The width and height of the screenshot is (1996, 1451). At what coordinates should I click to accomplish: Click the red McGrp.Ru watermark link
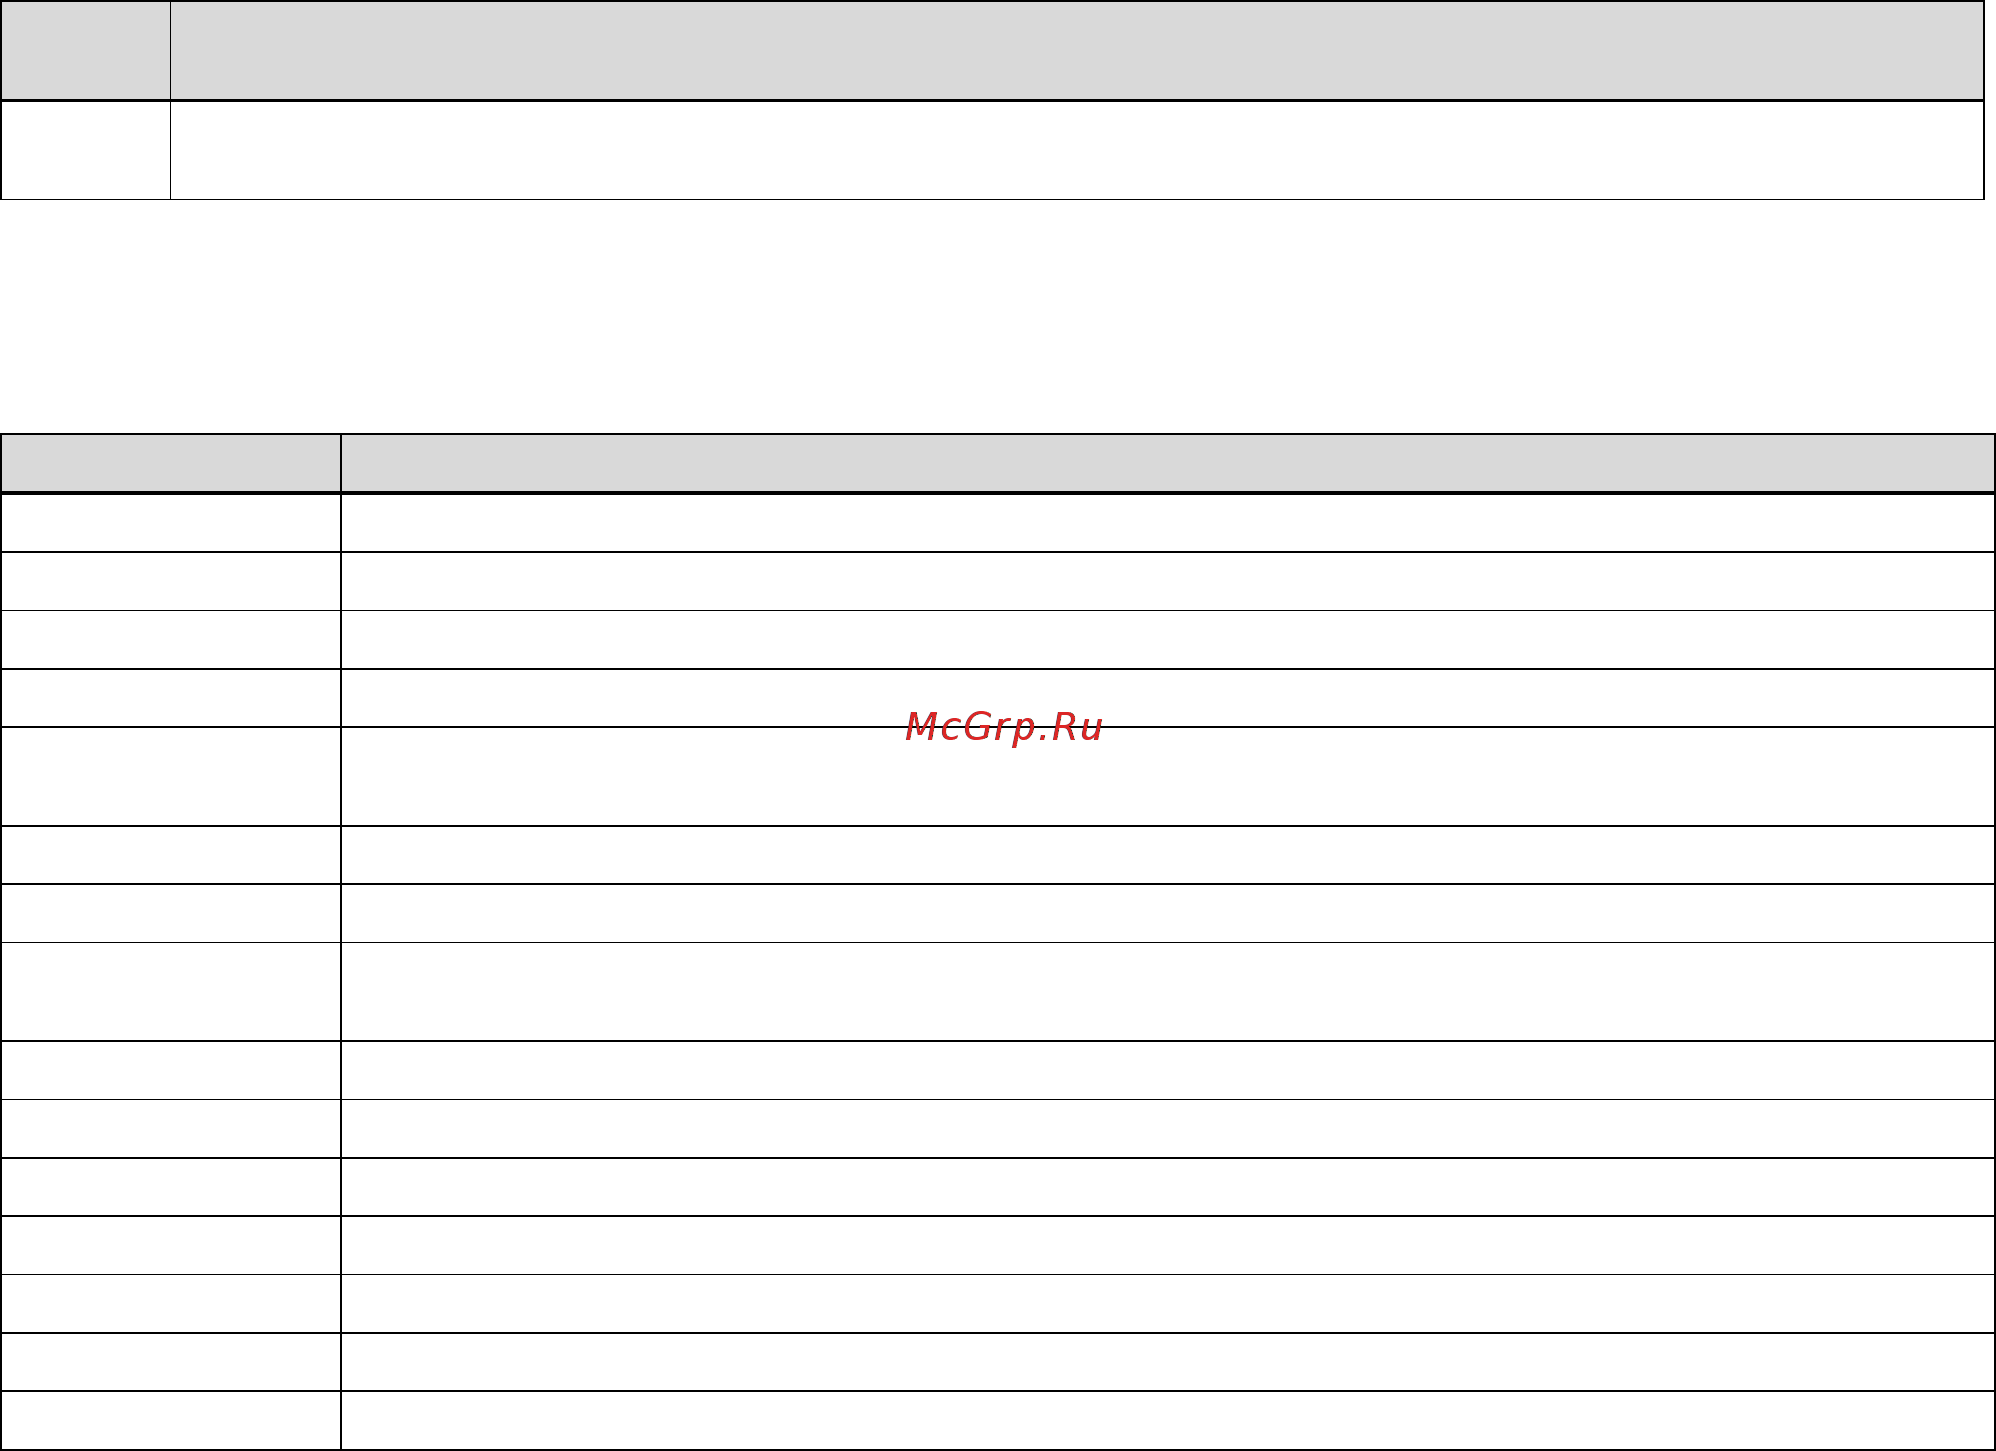[x=1003, y=727]
